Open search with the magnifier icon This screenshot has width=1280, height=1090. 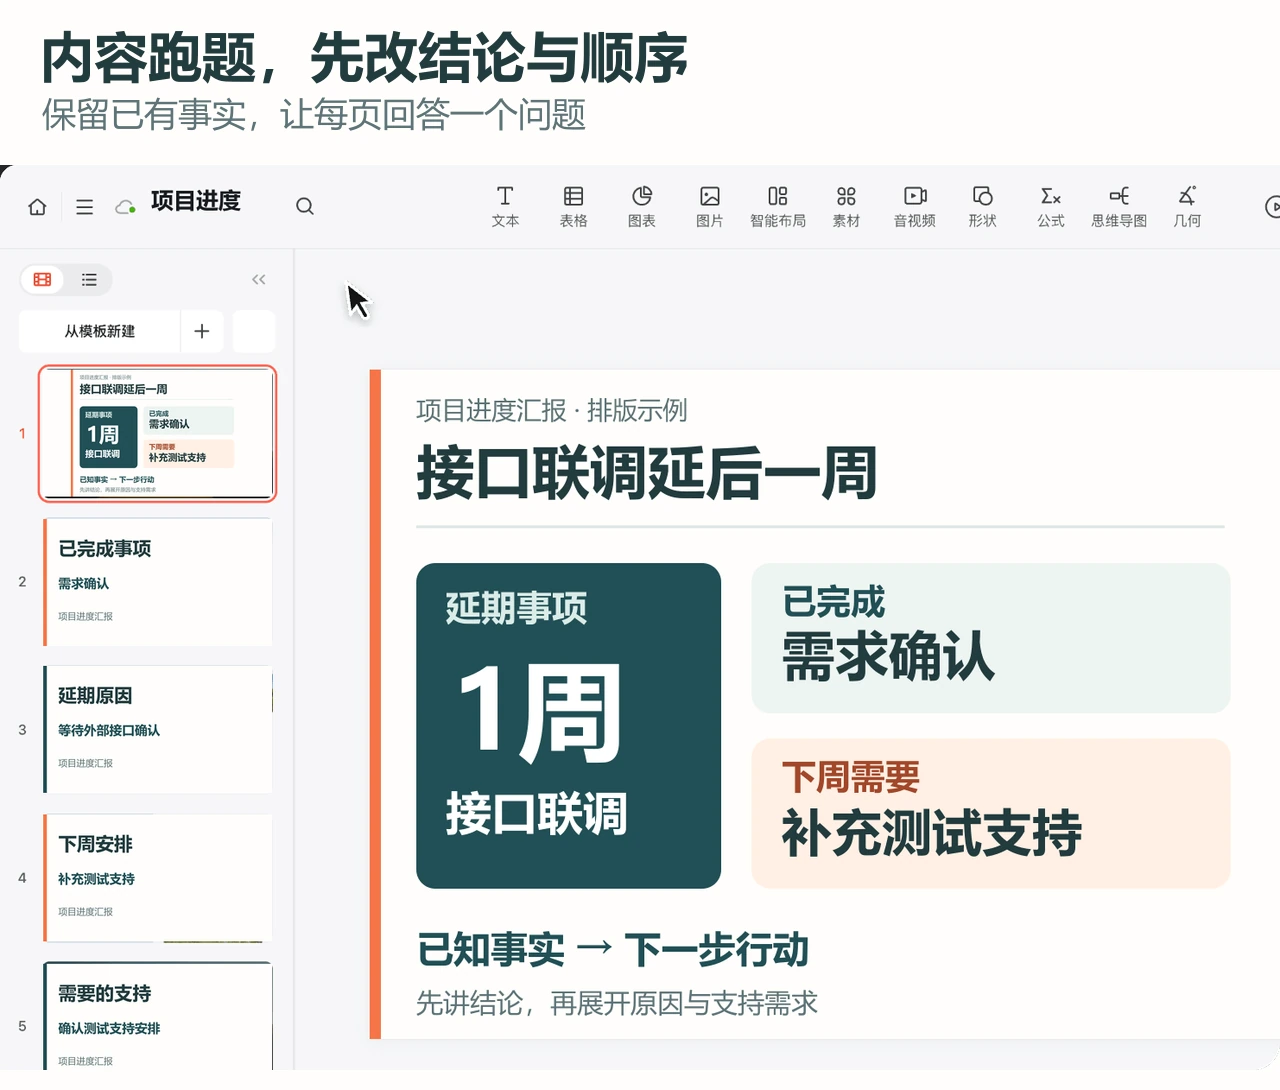coord(305,206)
